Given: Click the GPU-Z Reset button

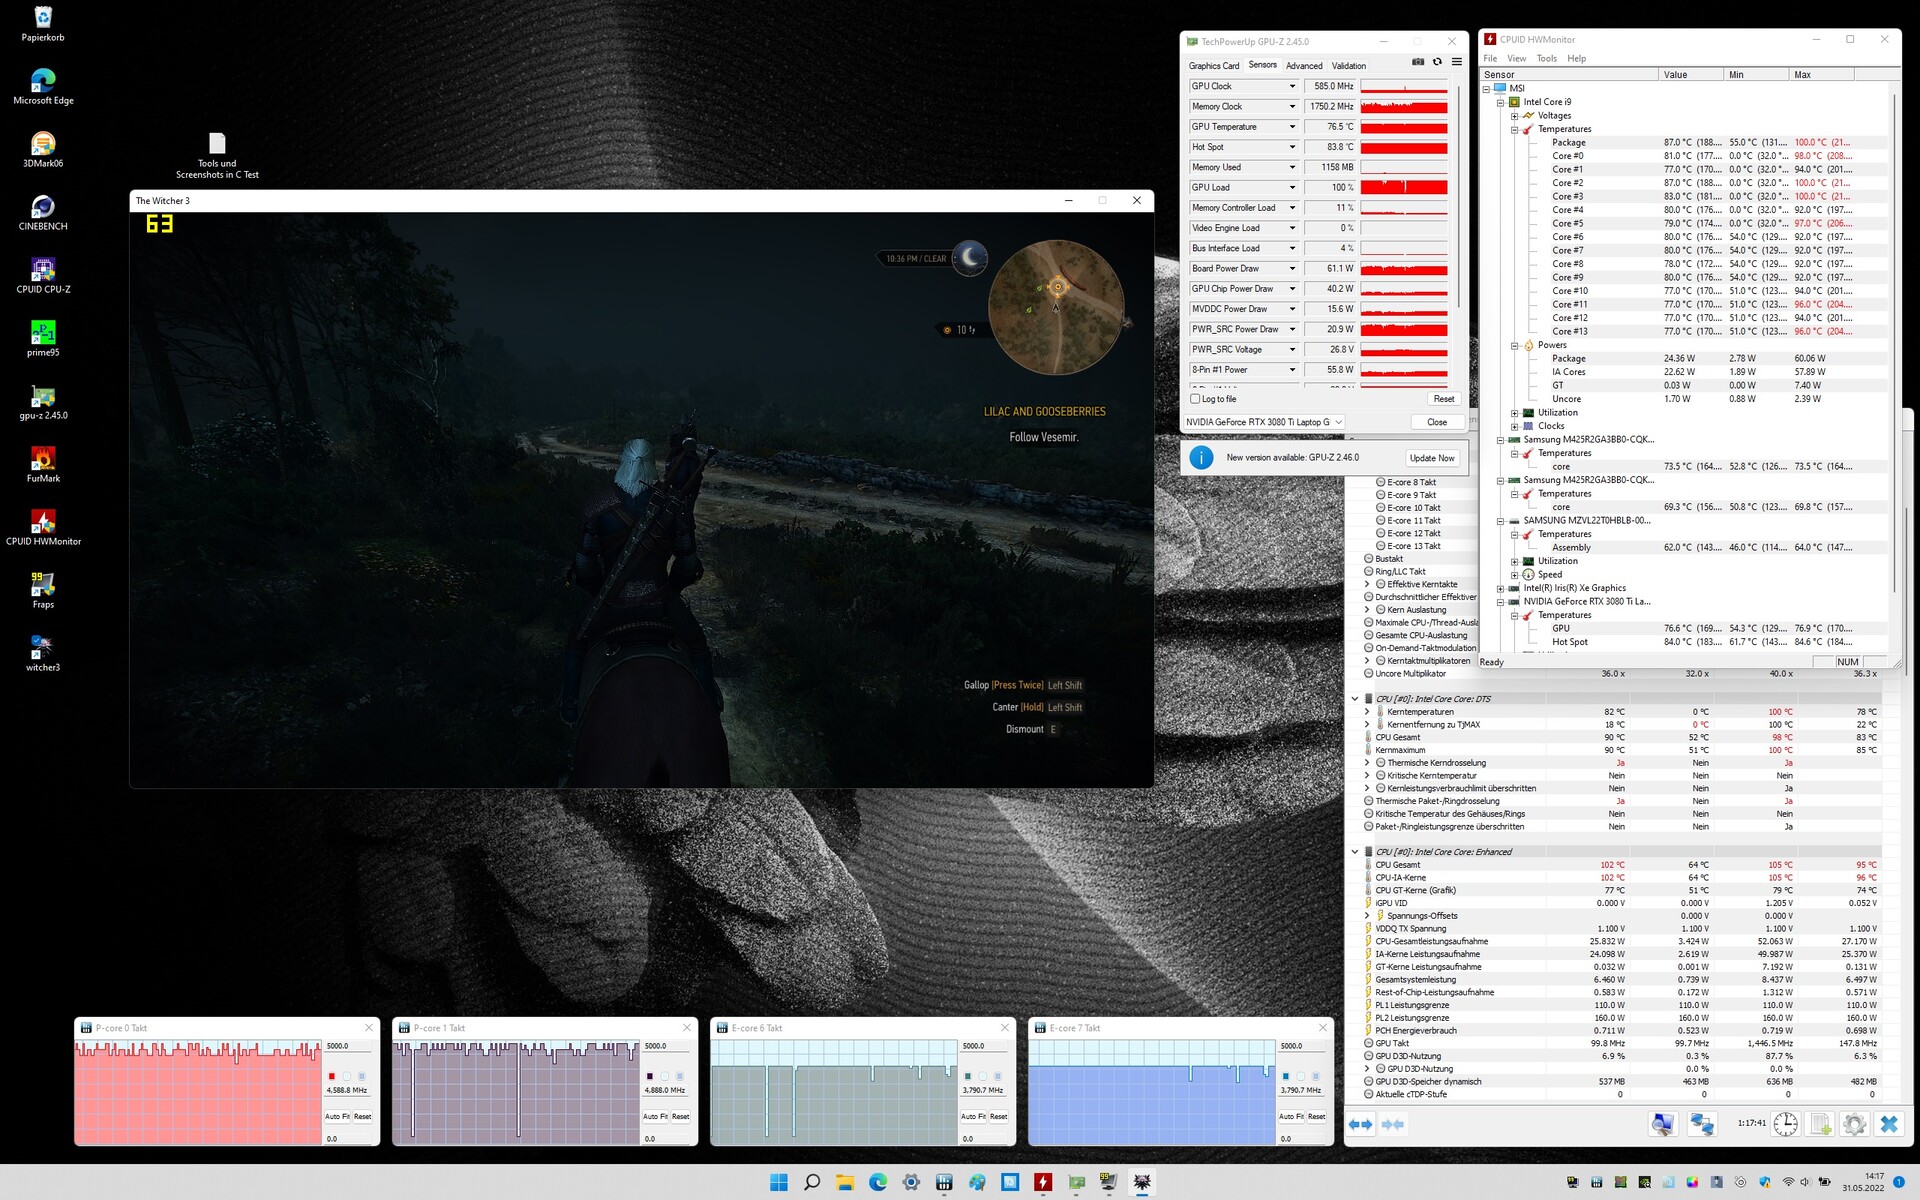Looking at the screenshot, I should pos(1443,399).
